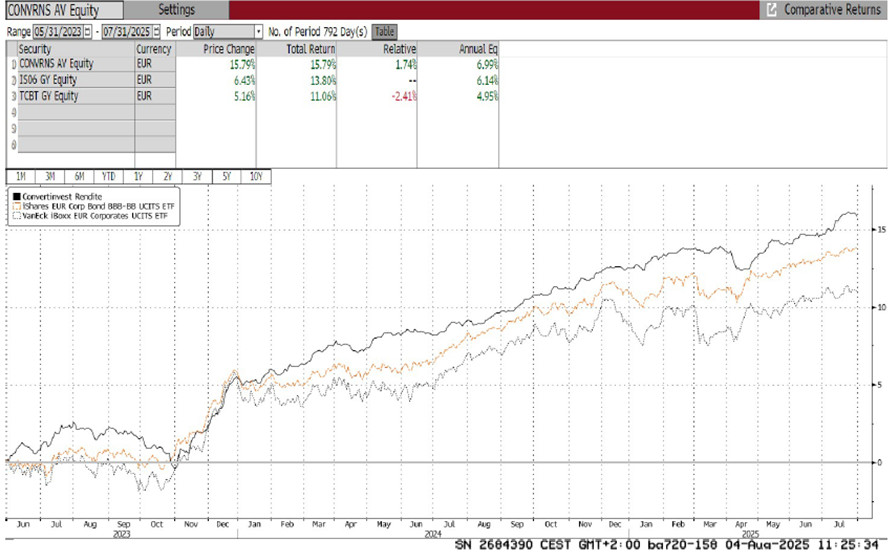Switch chart to the 5Y range
890x556 pixels.
[x=228, y=177]
